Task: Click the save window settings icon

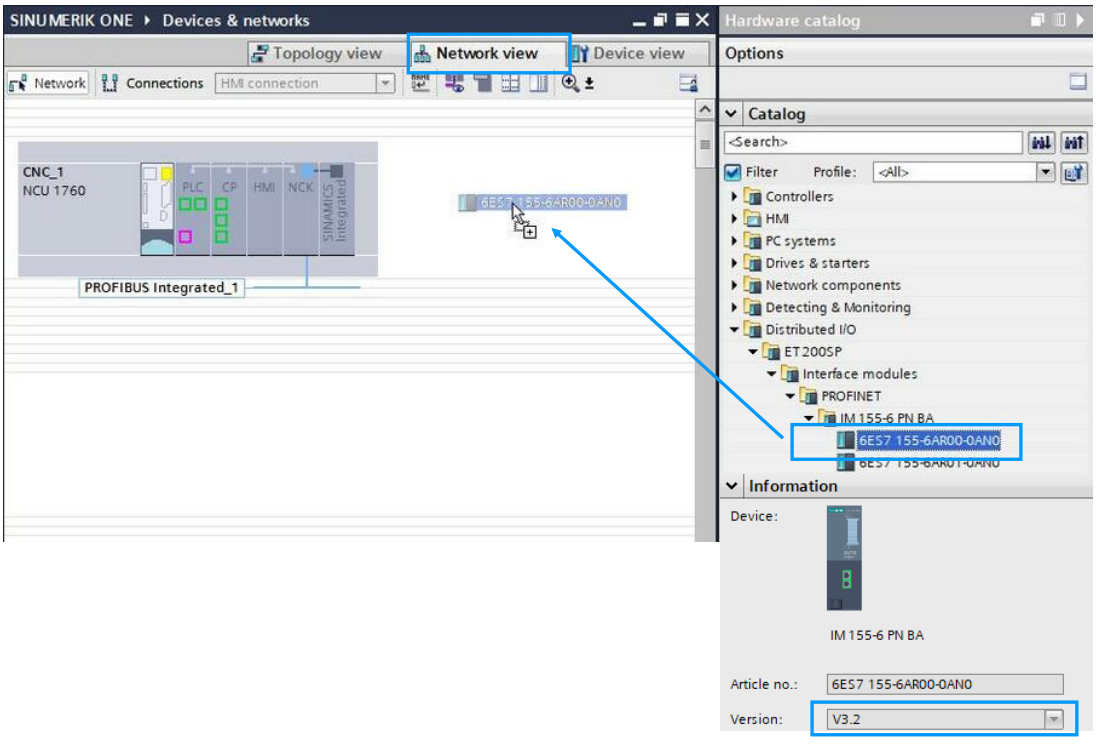Action: (686, 83)
